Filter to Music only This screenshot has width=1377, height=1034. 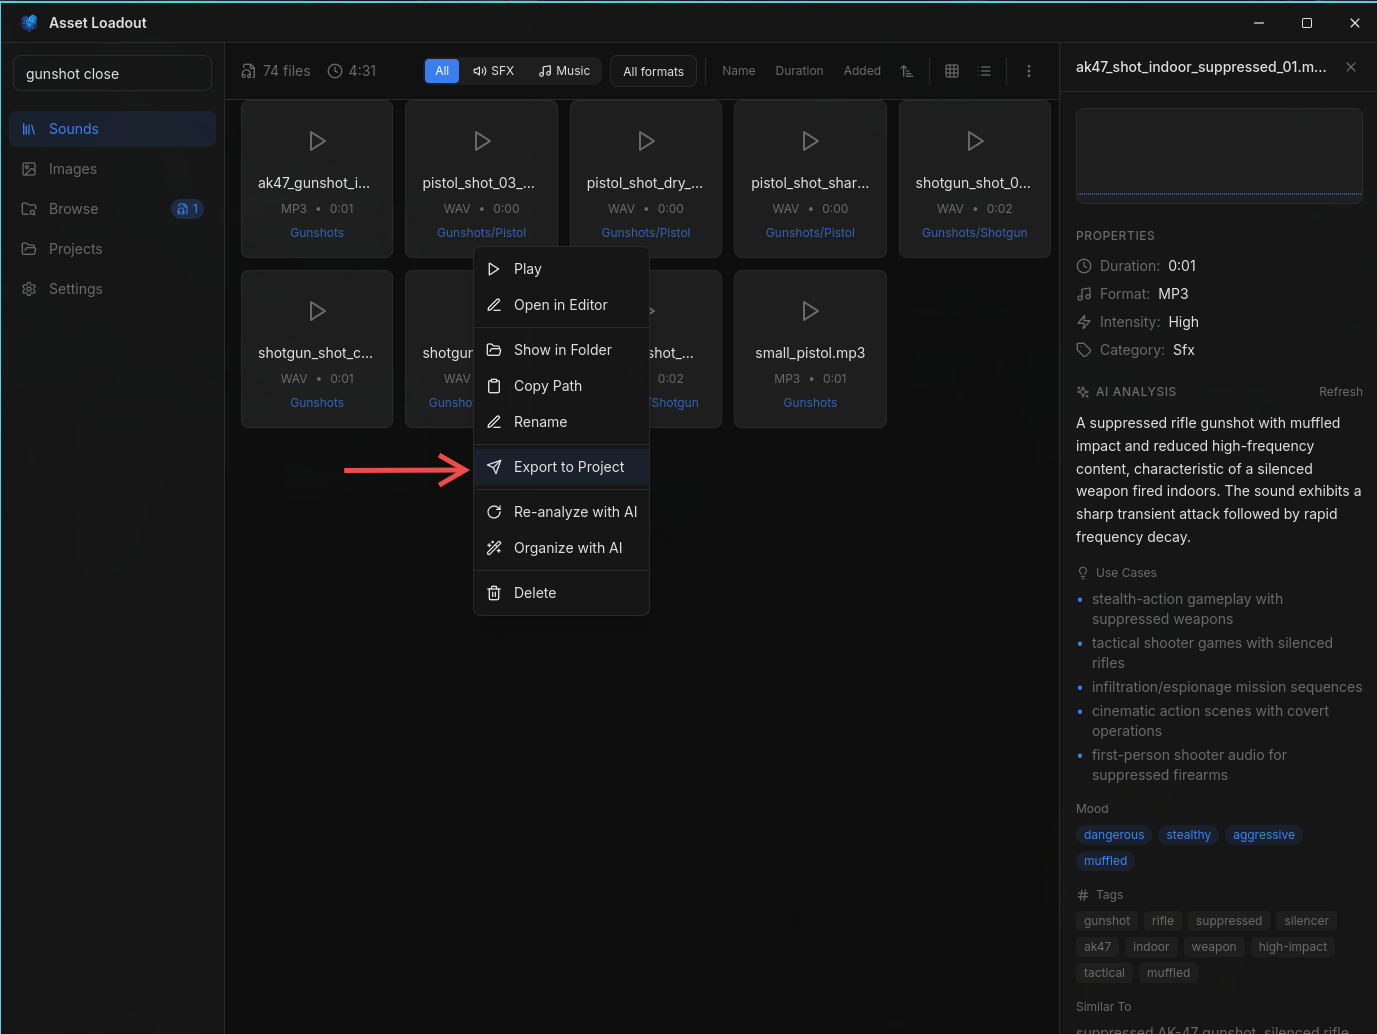[565, 71]
